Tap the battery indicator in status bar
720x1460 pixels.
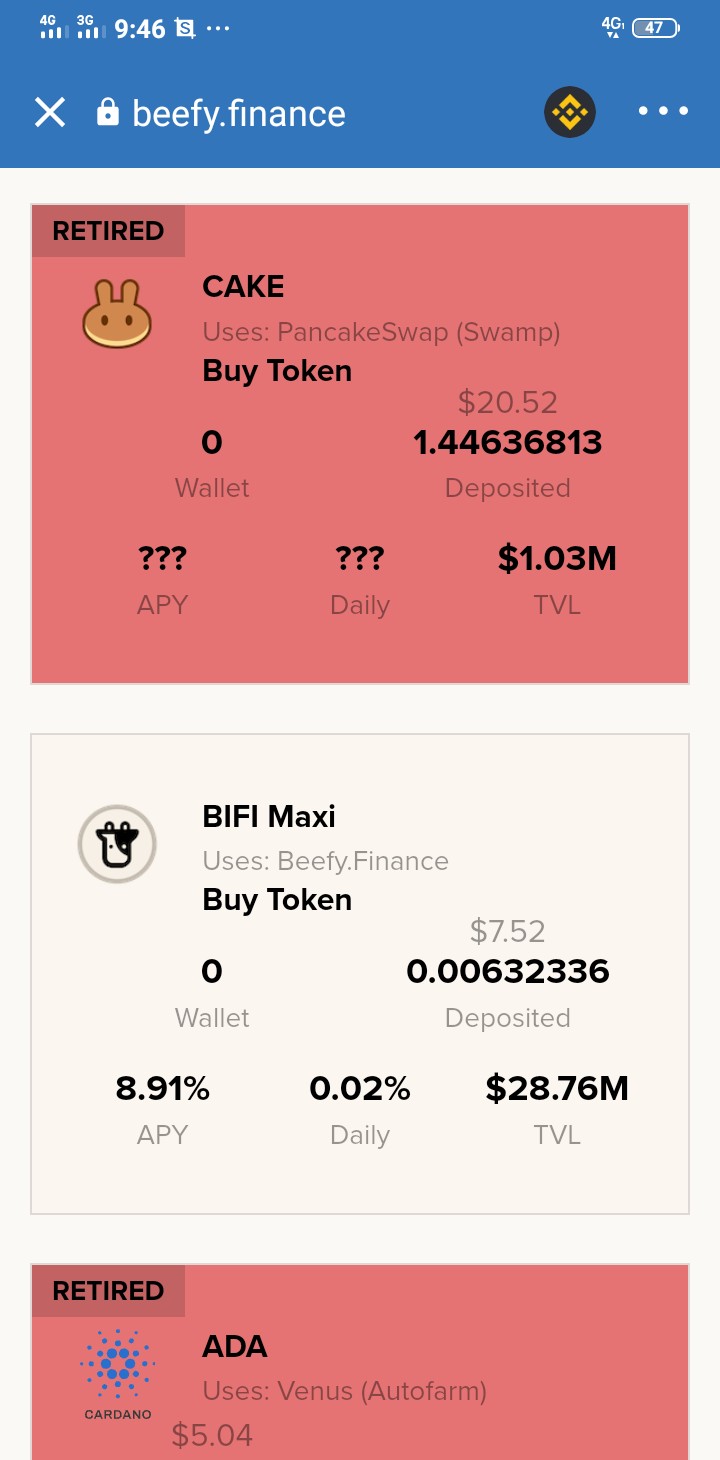656,28
